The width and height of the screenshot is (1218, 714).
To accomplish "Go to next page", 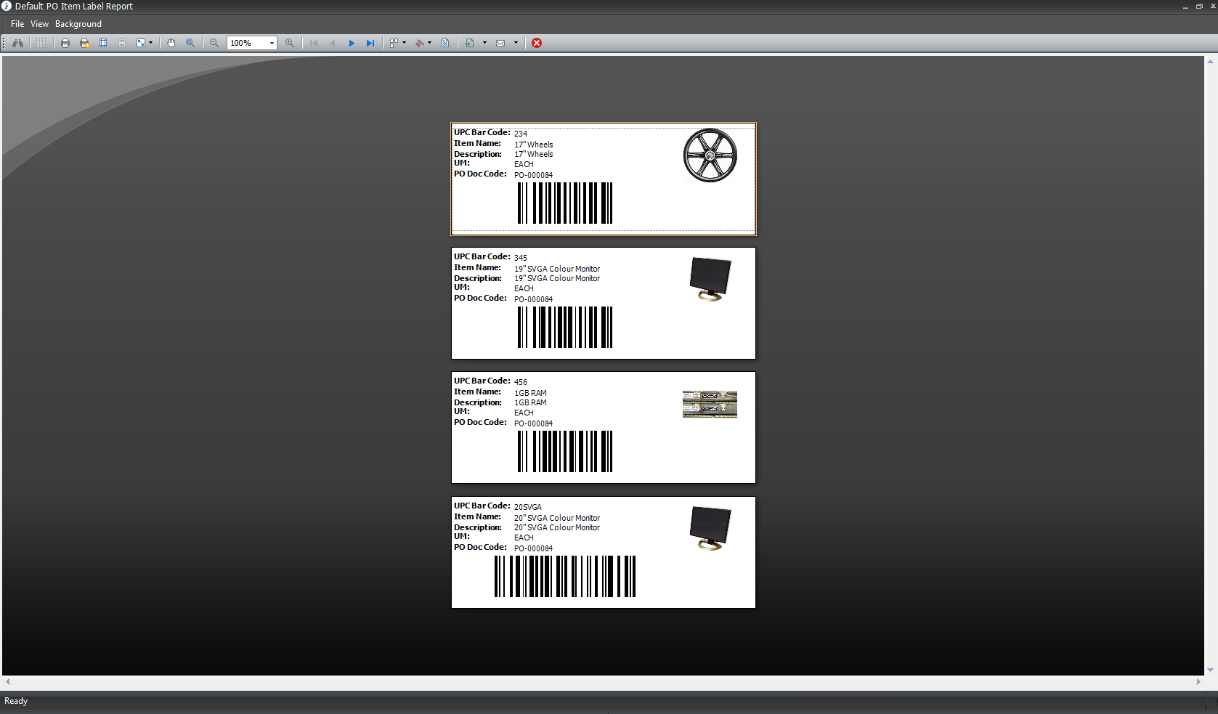I will click(x=351, y=43).
